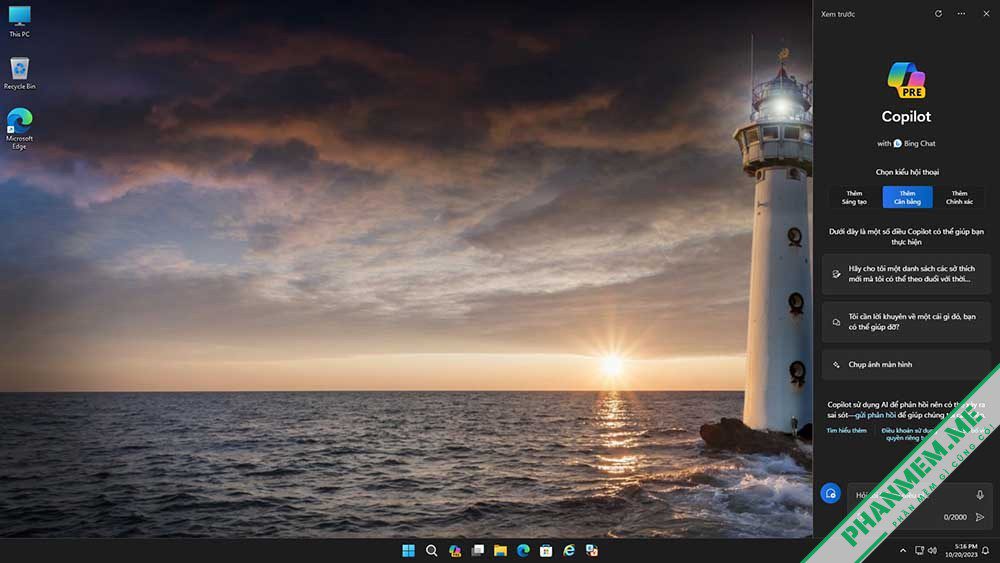The height and width of the screenshot is (563, 1000).
Task: Open Task View on the taskbar
Action: (477, 550)
